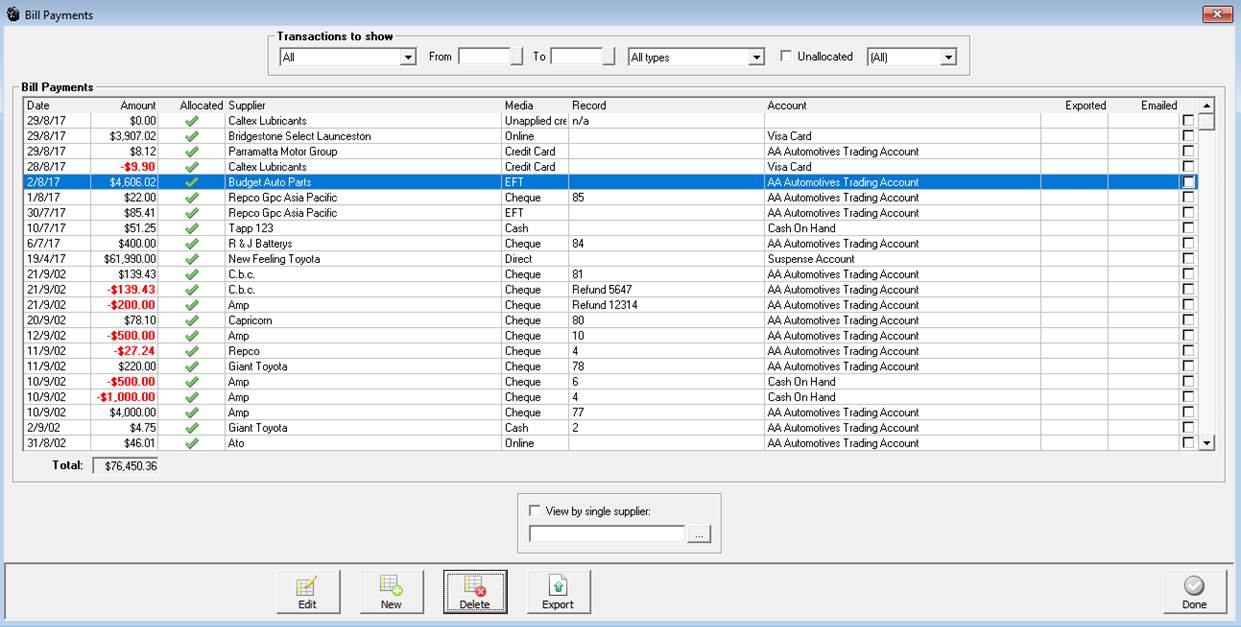Open the Transactions to show 'All' dropdown

pyautogui.click(x=407, y=58)
